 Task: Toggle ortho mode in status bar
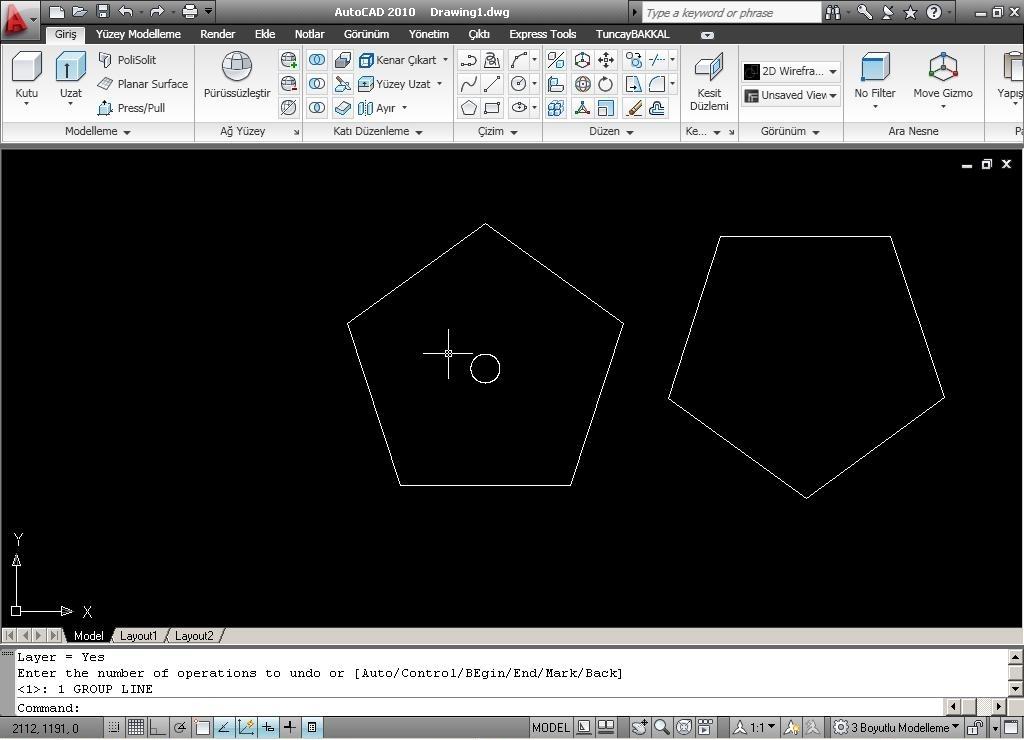[x=157, y=728]
